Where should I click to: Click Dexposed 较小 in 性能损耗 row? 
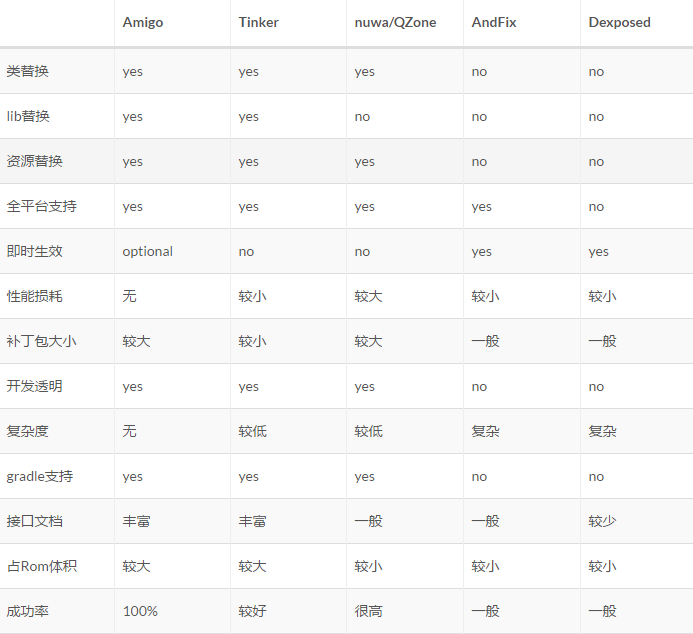[x=602, y=296]
